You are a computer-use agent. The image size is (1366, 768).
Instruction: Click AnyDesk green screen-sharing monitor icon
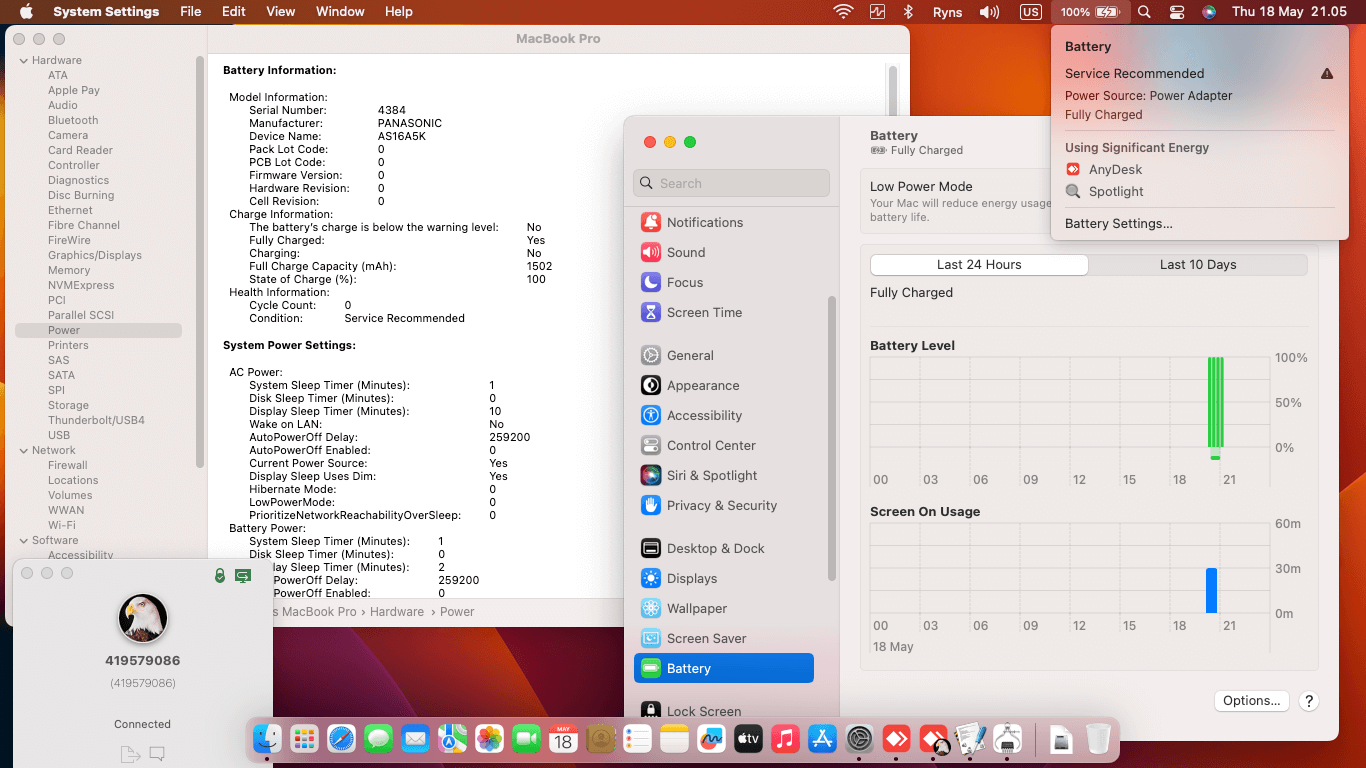click(243, 576)
